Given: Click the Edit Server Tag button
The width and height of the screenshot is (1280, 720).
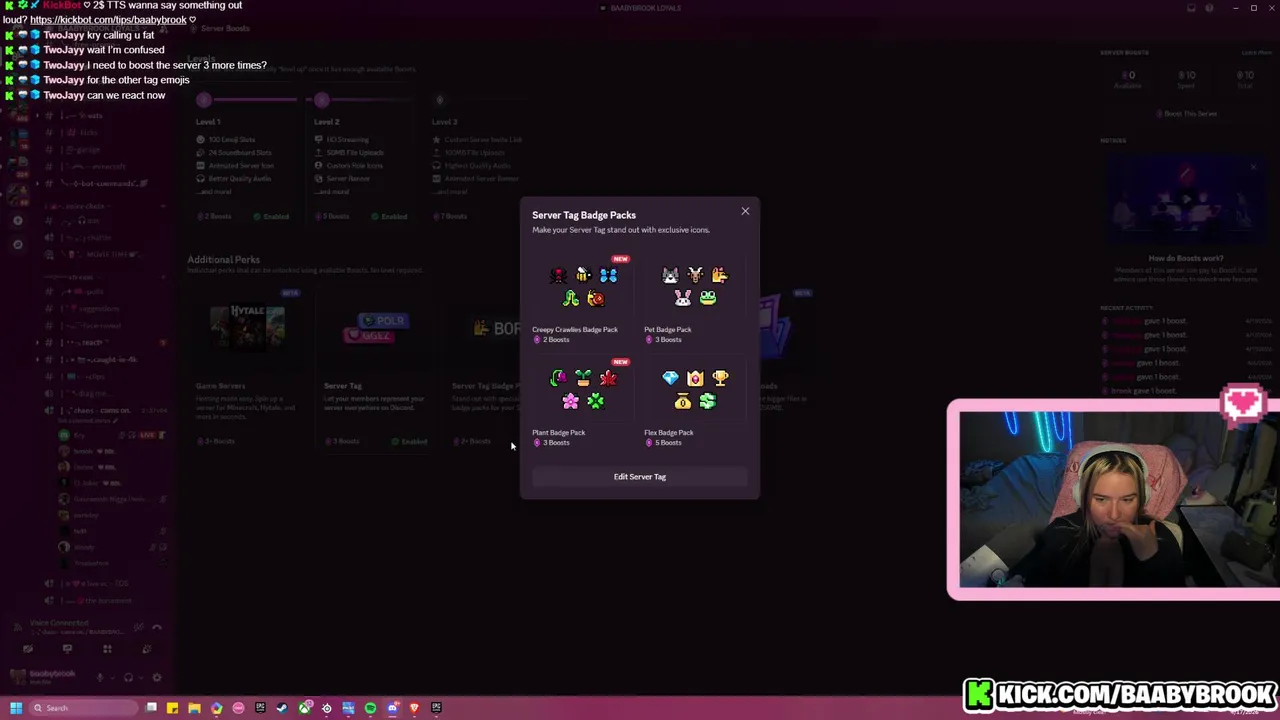Looking at the screenshot, I should [640, 477].
